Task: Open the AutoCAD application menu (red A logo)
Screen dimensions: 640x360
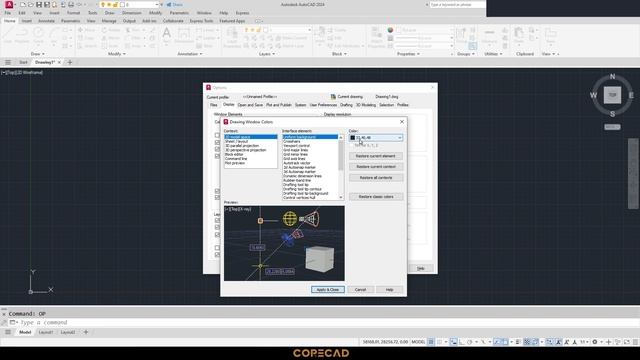Action: click(9, 4)
